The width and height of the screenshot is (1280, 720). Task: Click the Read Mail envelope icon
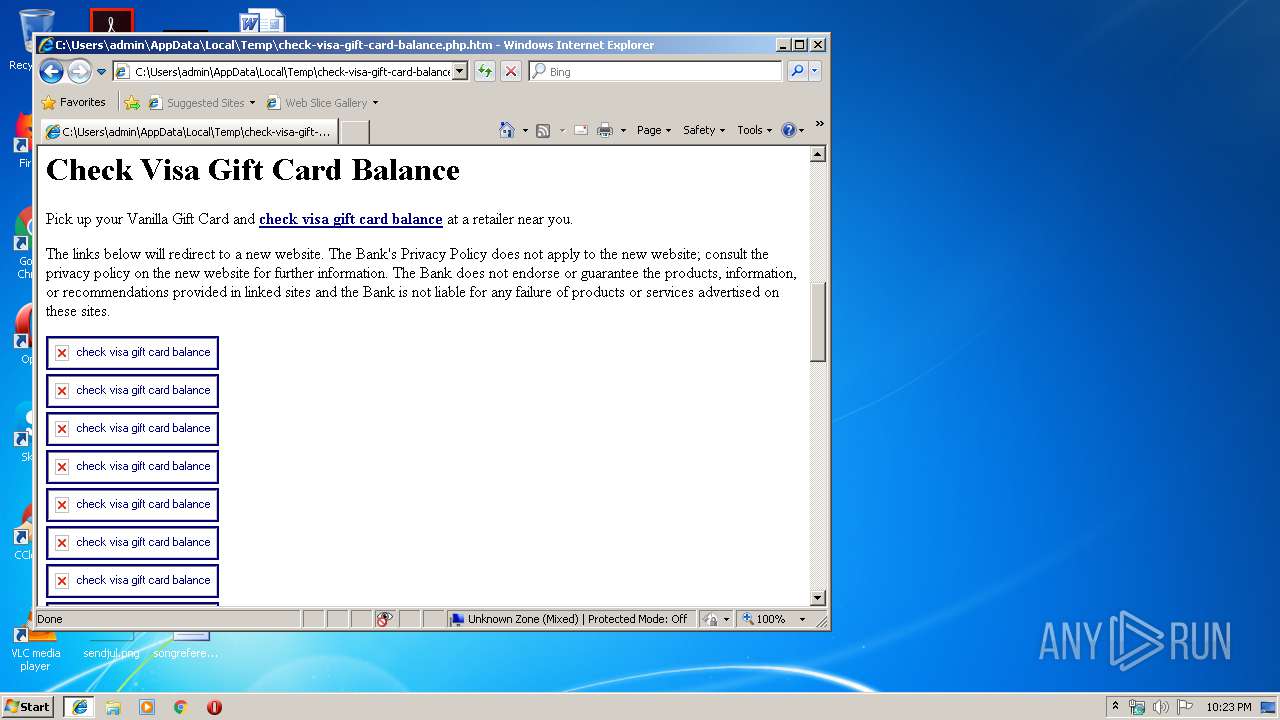(581, 130)
